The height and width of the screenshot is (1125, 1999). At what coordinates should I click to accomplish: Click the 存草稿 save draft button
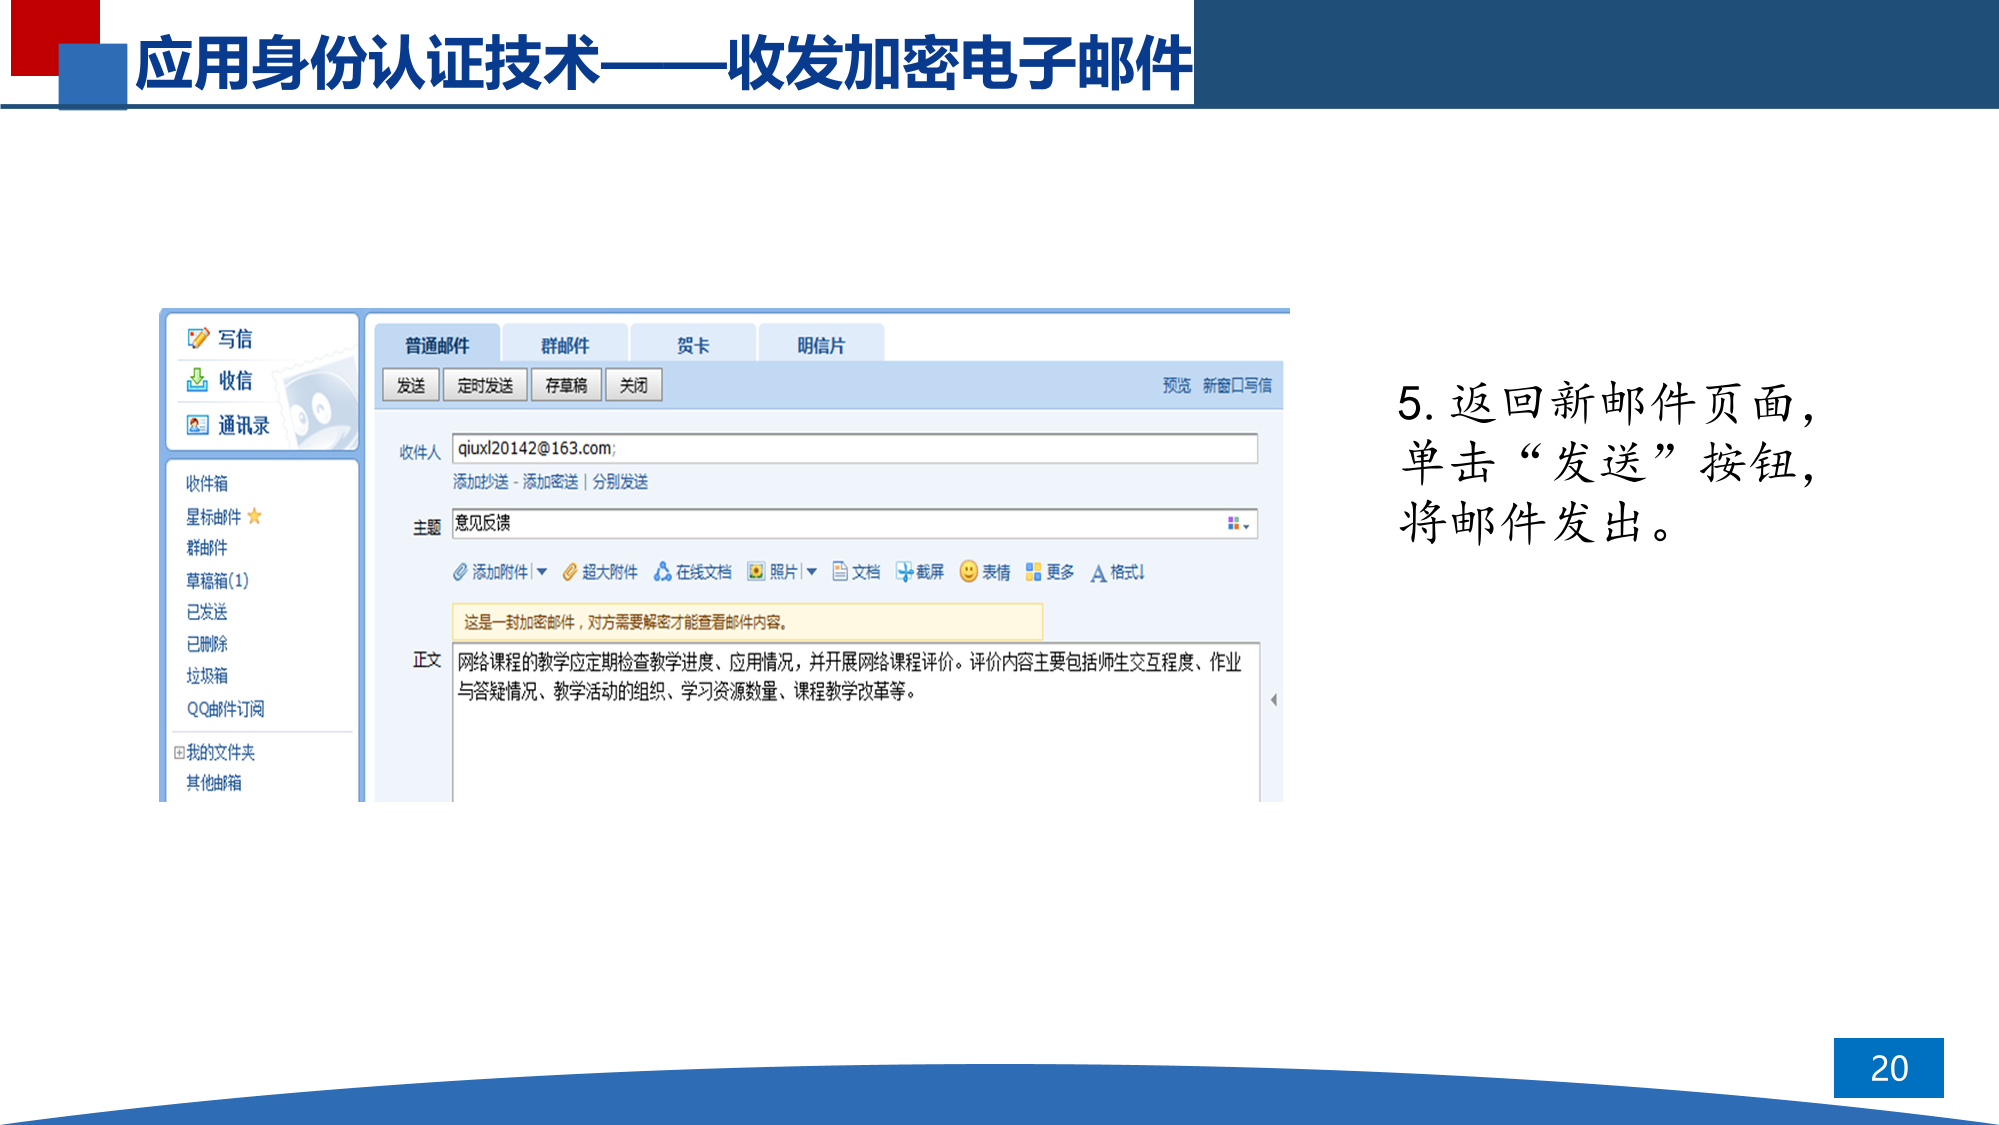(566, 385)
